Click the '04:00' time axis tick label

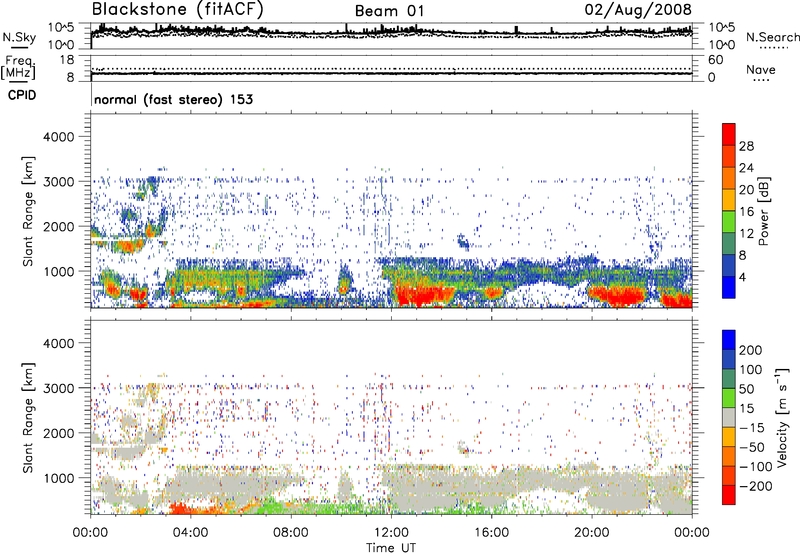point(190,533)
